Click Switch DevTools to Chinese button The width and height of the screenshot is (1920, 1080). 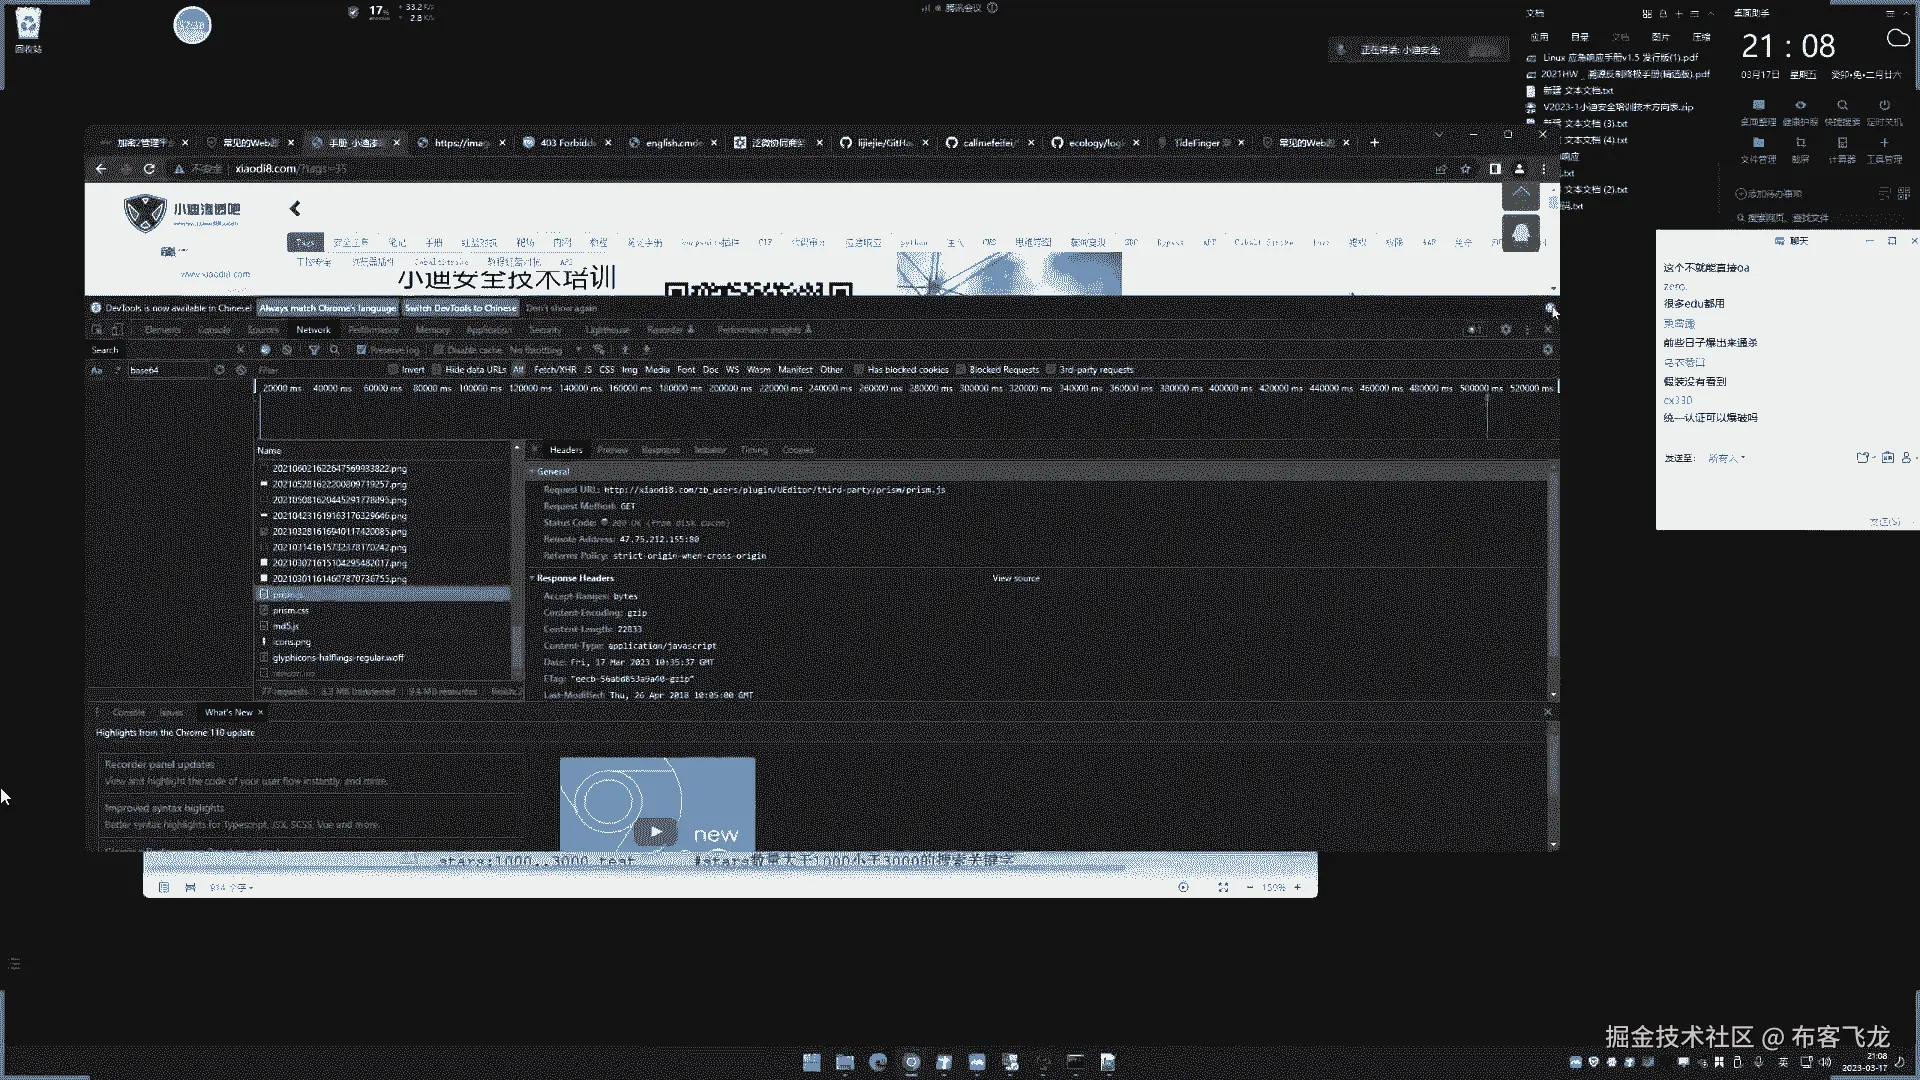[x=460, y=308]
